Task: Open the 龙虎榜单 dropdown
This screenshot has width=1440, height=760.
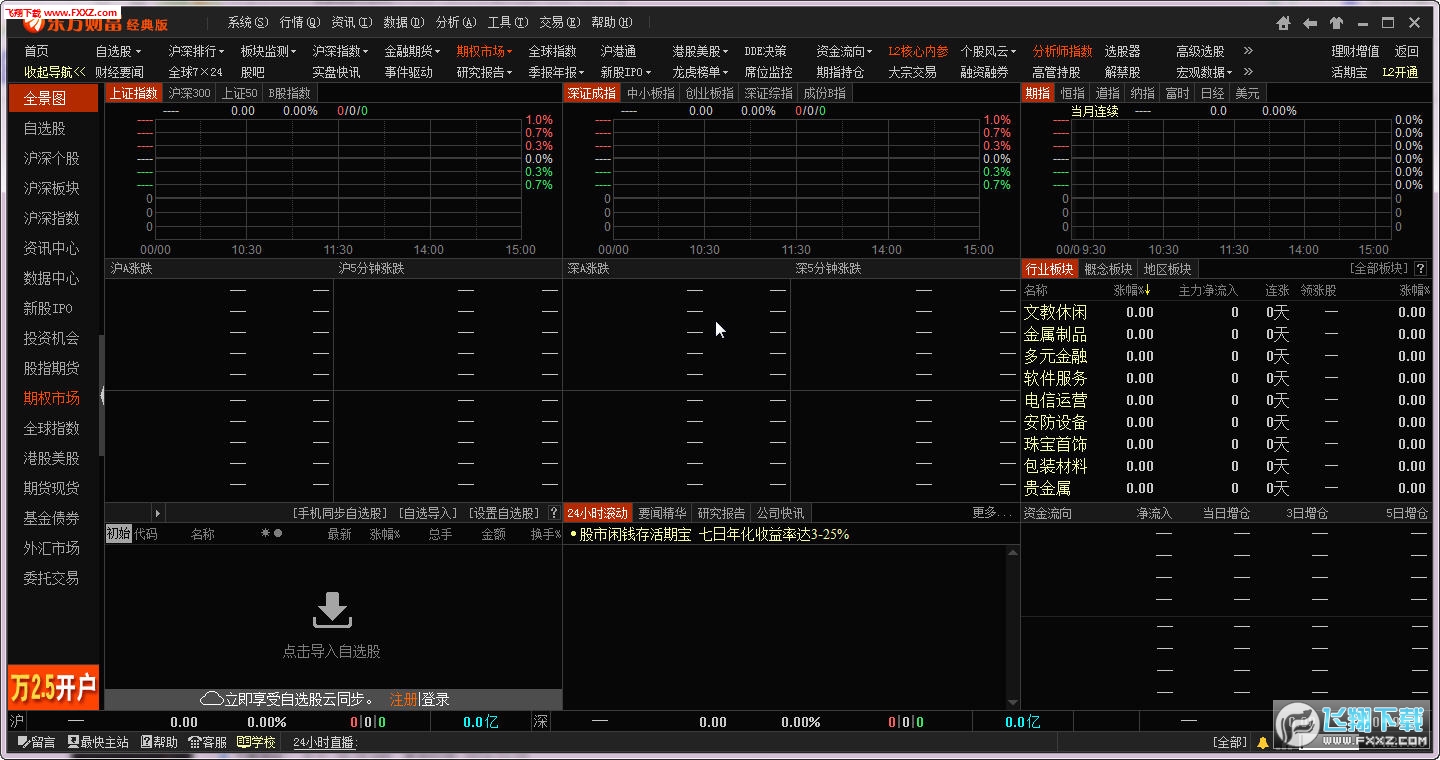Action: click(x=700, y=72)
